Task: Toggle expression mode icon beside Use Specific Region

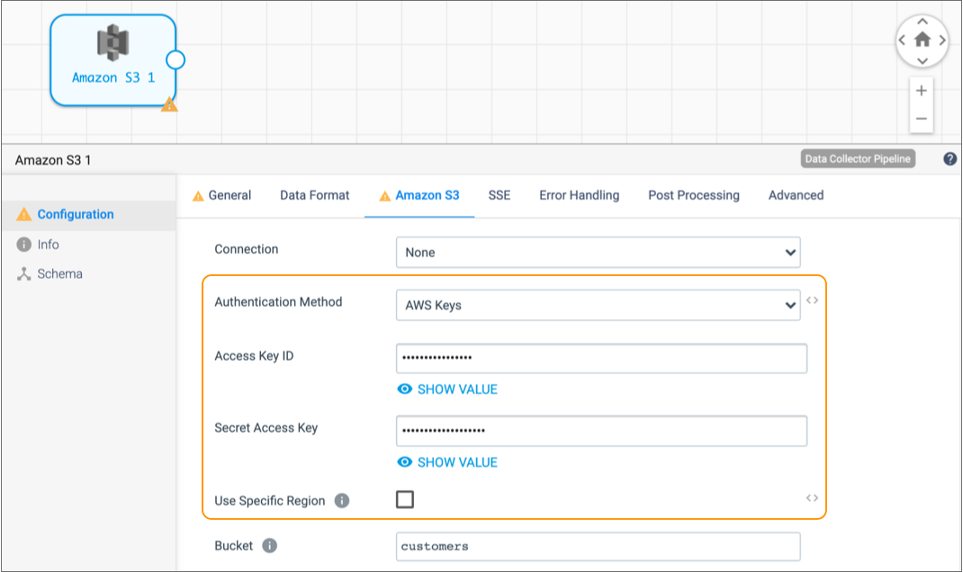Action: [x=812, y=498]
